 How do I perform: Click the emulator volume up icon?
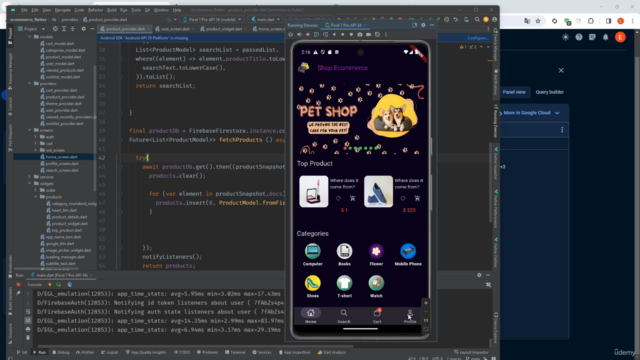299,35
